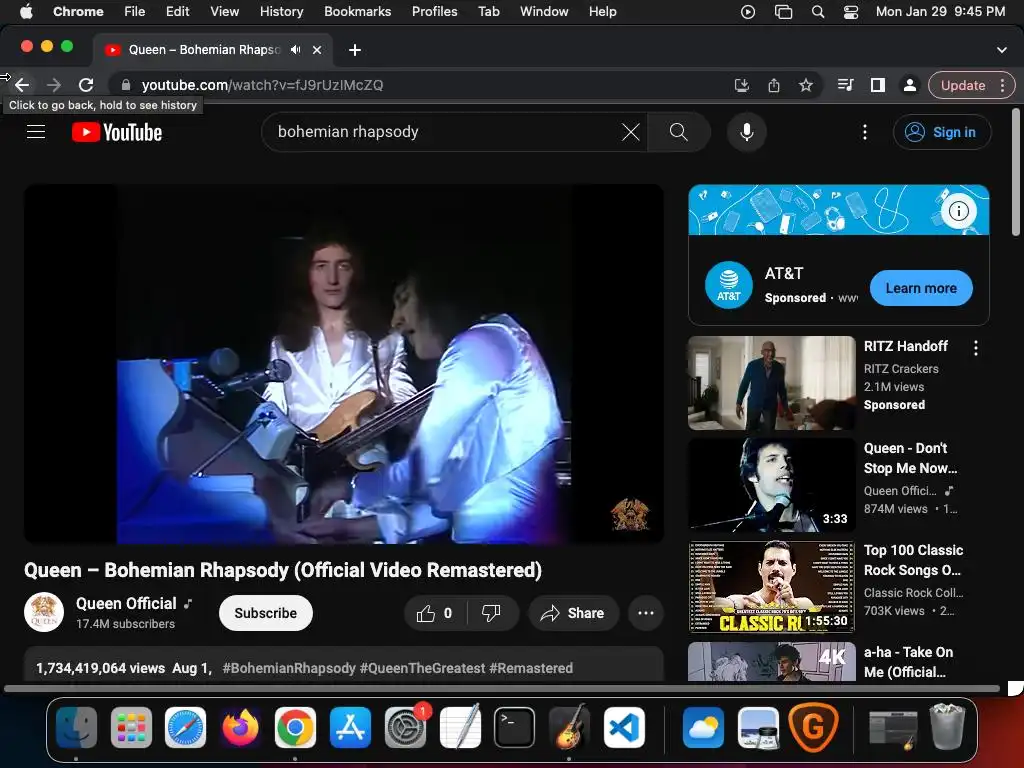Open the AT&T advertiser logo
This screenshot has height=768, width=1024.
point(729,285)
